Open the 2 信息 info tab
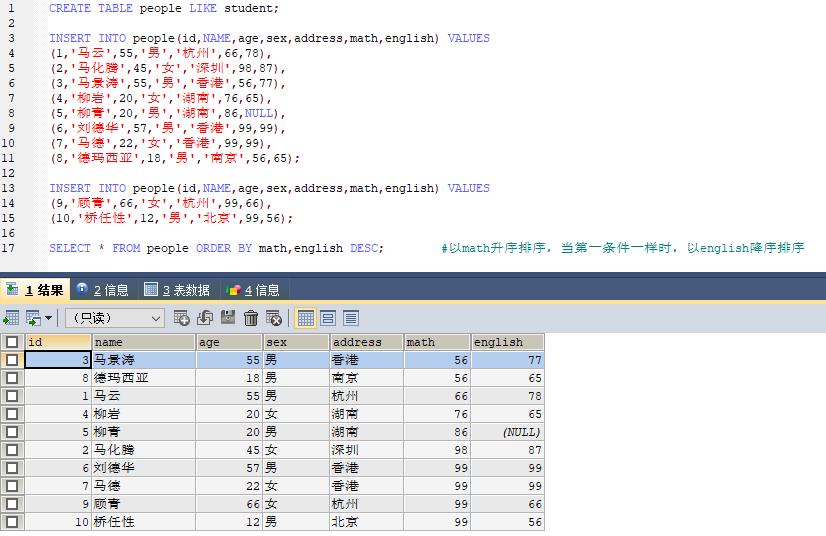Screen dimensions: 826x536 [103, 289]
